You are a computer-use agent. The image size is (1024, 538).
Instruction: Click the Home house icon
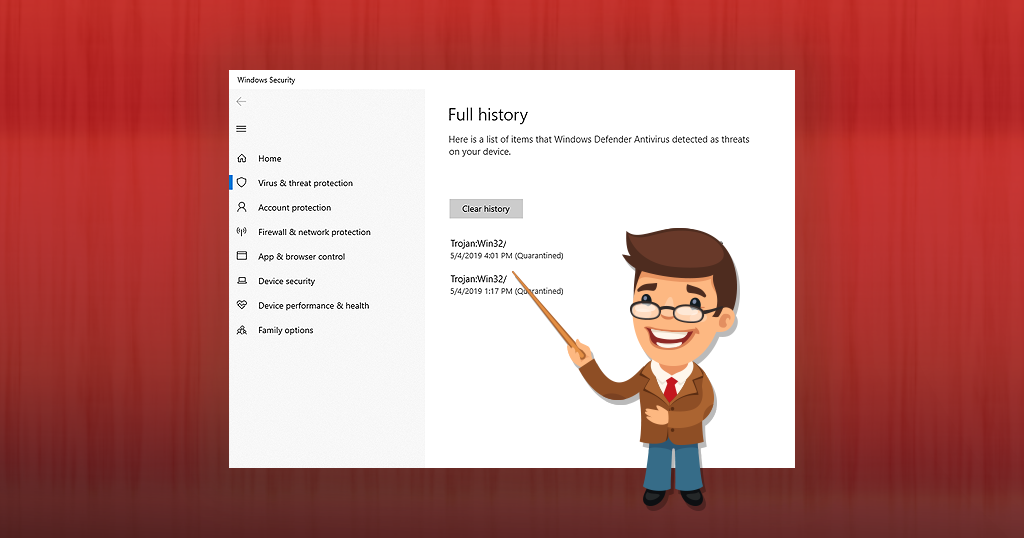[x=241, y=159]
